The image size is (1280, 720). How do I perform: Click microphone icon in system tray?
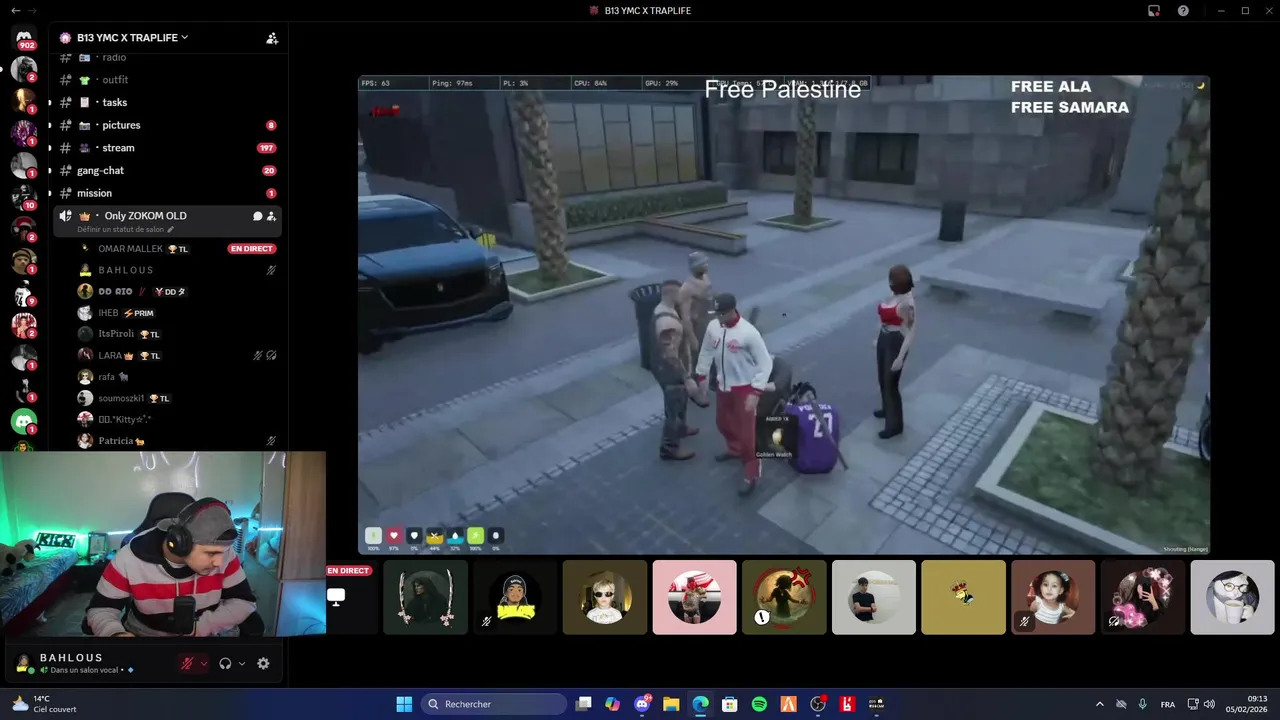point(1142,704)
